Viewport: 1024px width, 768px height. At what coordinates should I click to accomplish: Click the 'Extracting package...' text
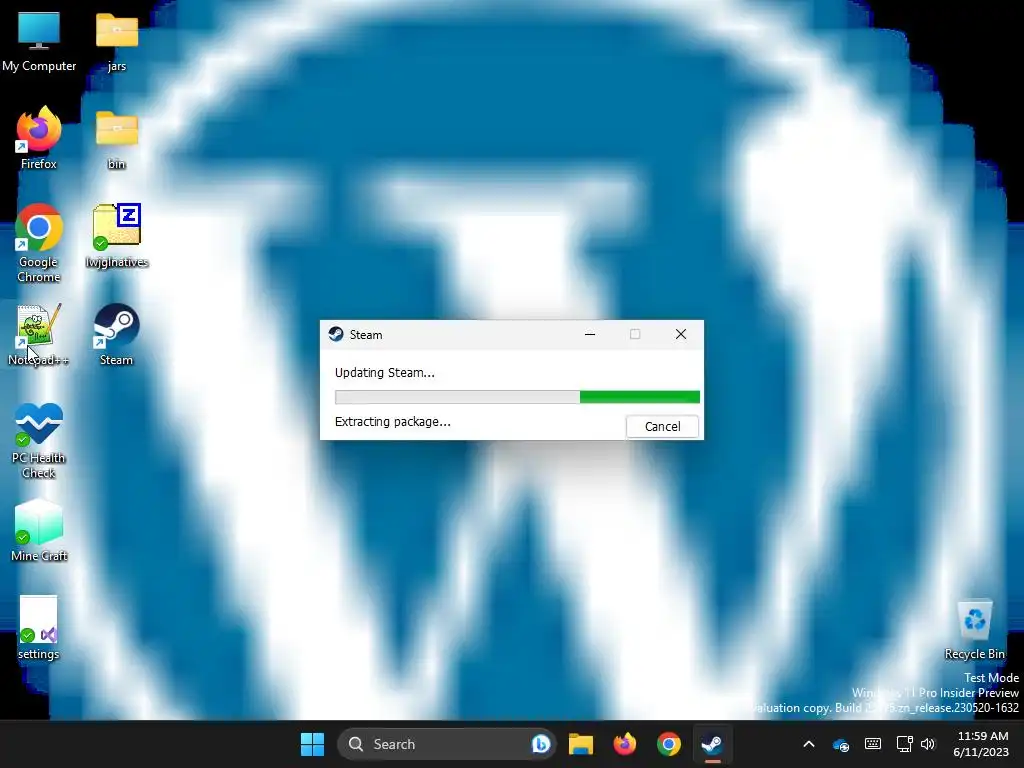[x=392, y=422]
